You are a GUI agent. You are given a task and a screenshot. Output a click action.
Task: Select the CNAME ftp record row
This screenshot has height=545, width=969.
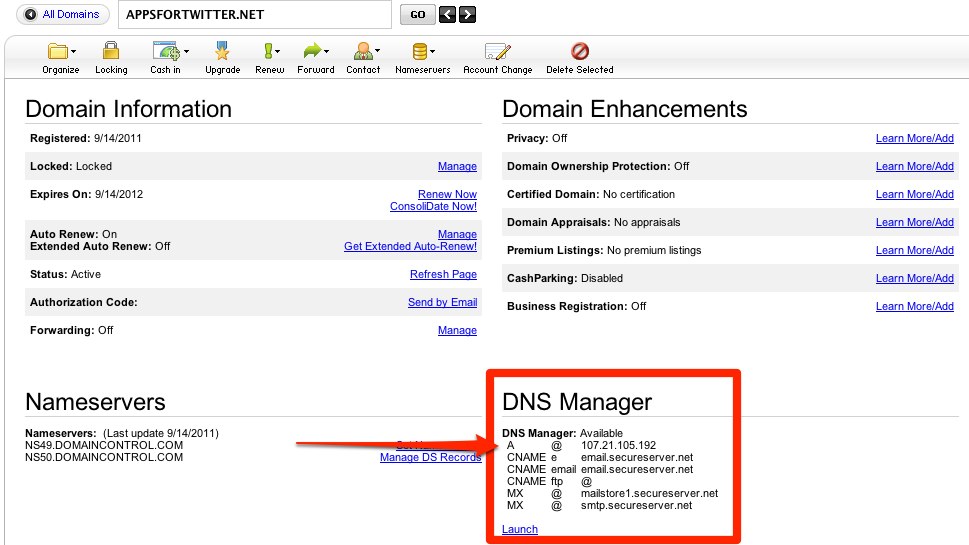[549, 481]
